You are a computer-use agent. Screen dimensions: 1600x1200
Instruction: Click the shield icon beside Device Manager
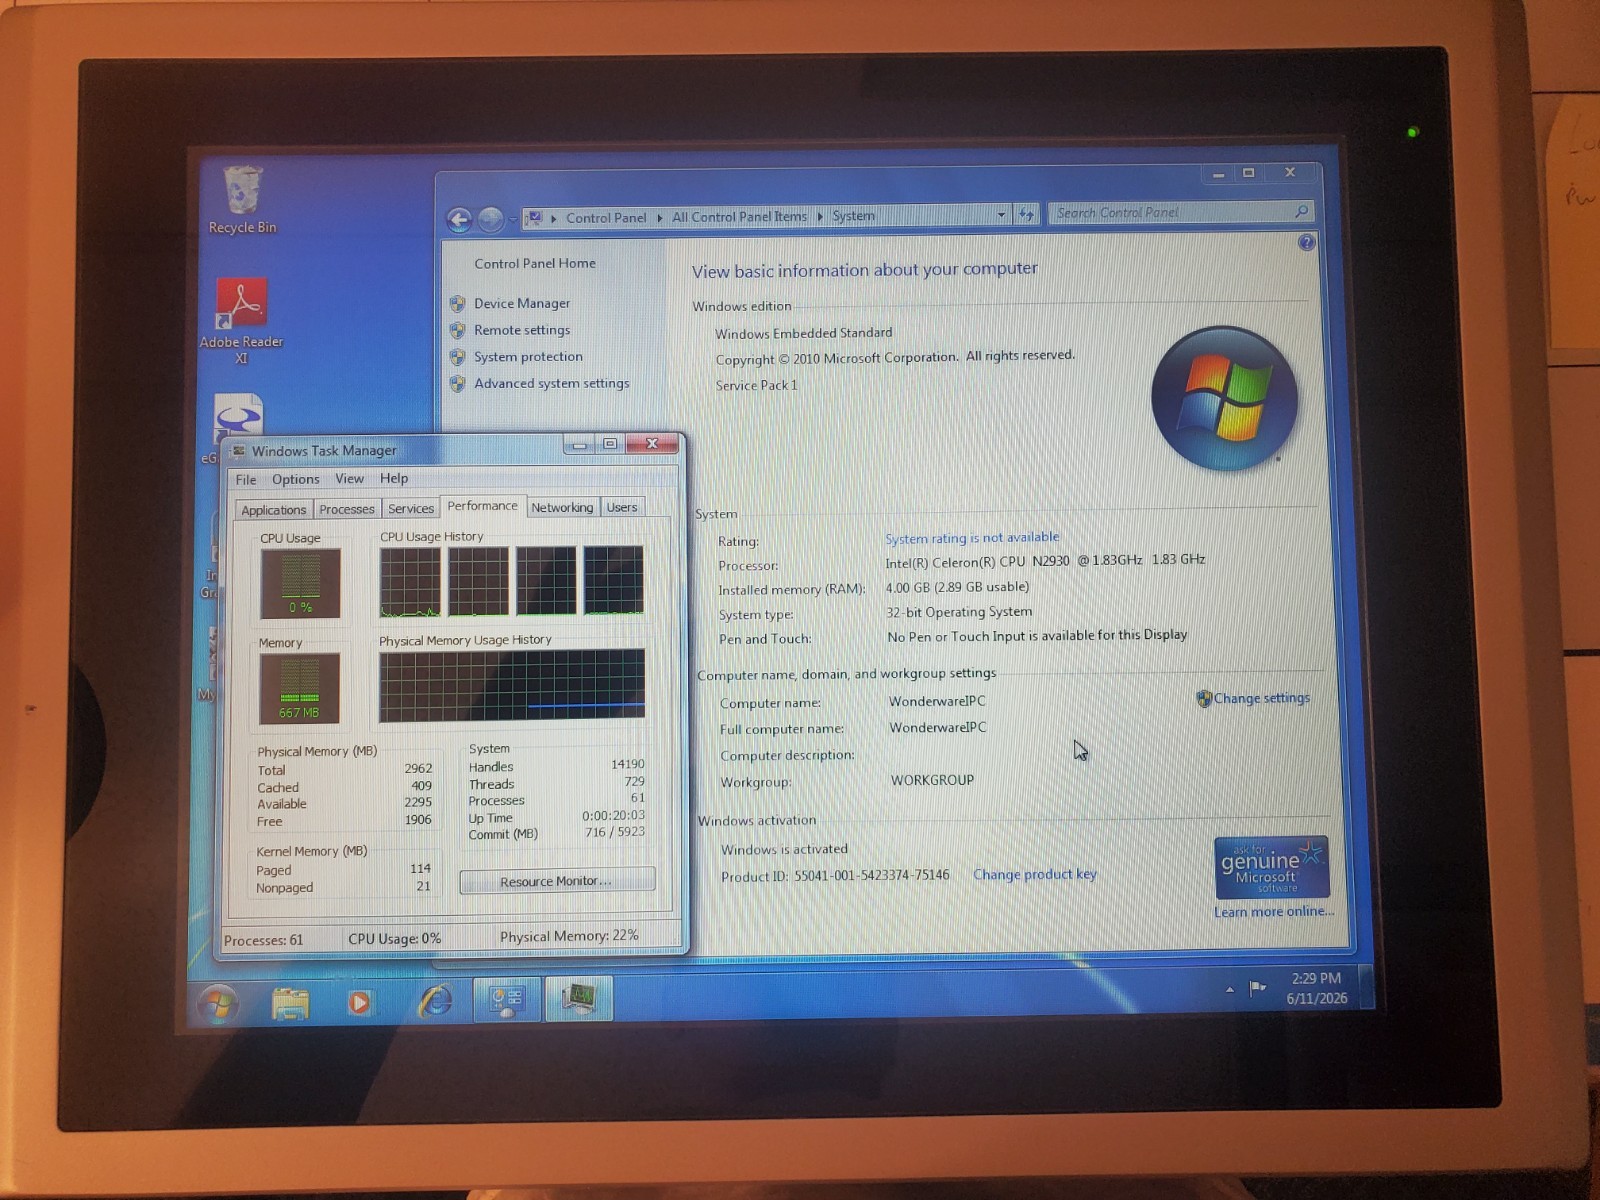(x=458, y=304)
